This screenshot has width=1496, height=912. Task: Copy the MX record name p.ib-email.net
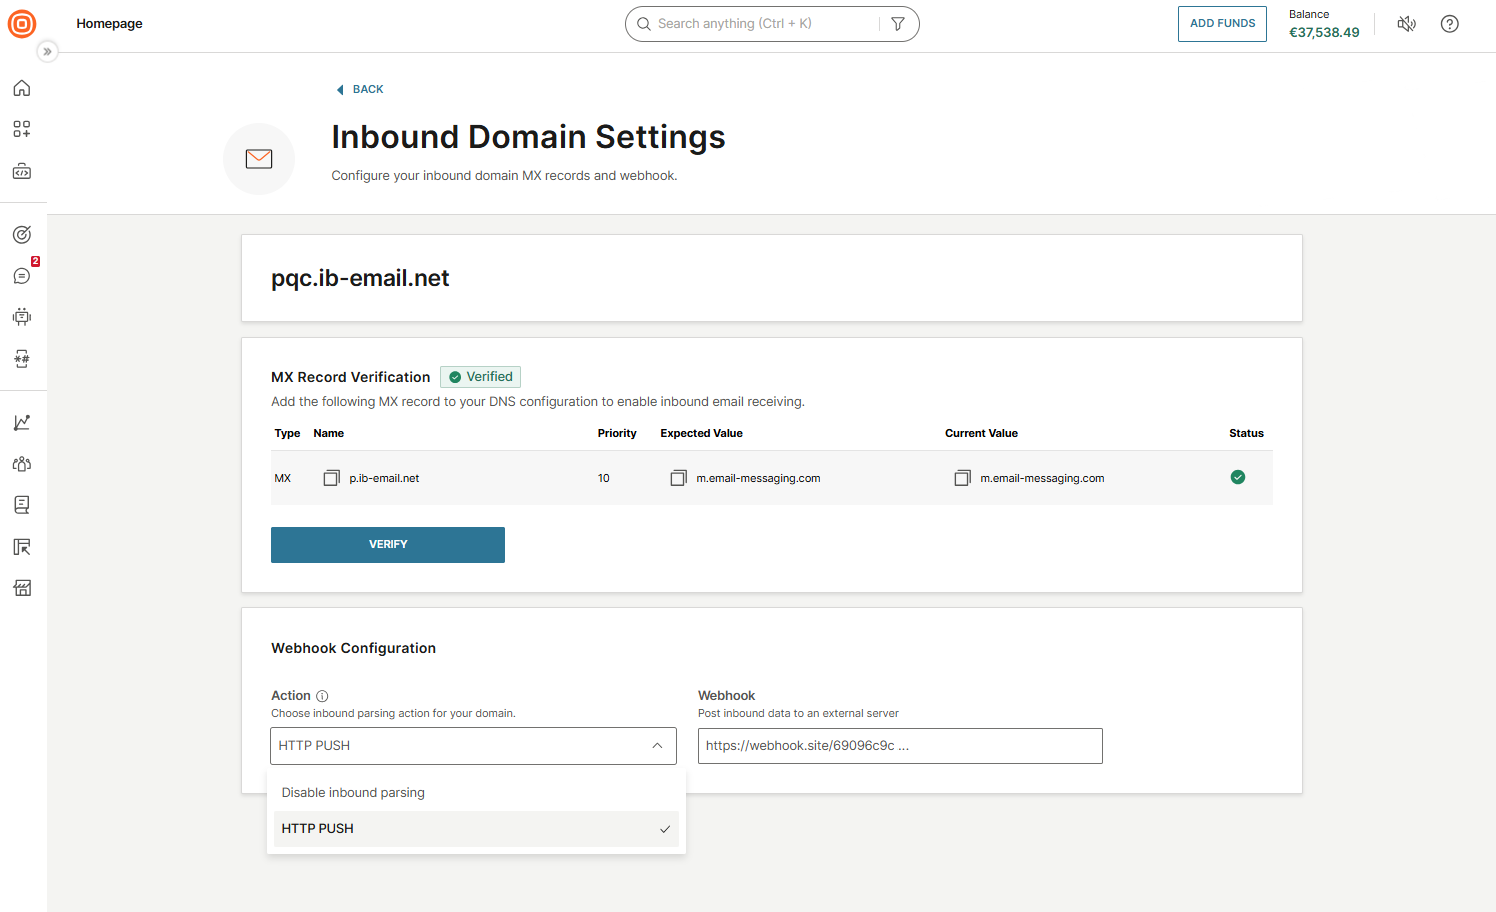[331, 477]
